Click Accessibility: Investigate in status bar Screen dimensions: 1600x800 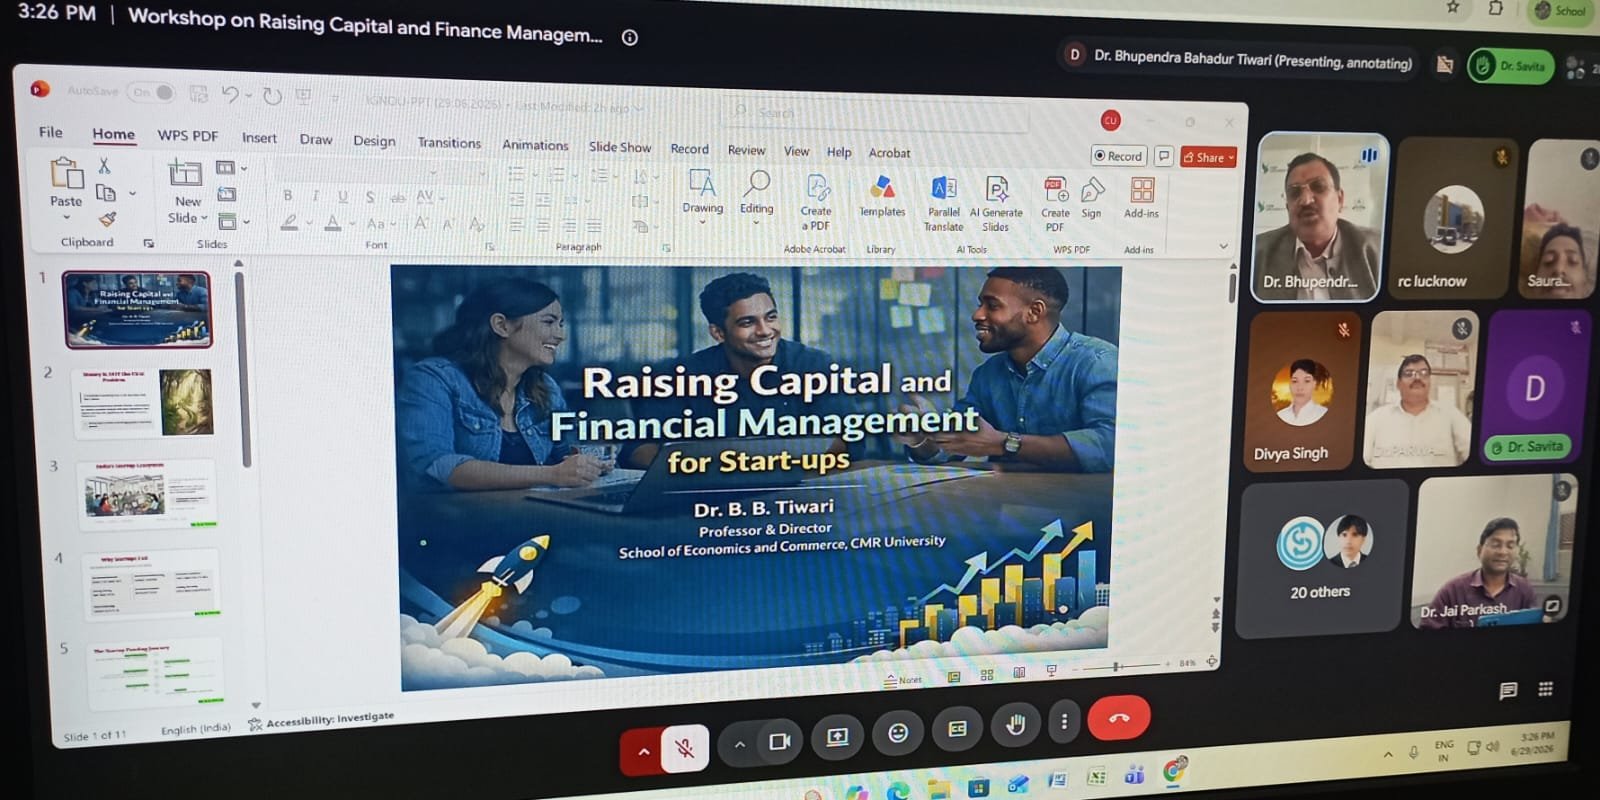pos(321,721)
